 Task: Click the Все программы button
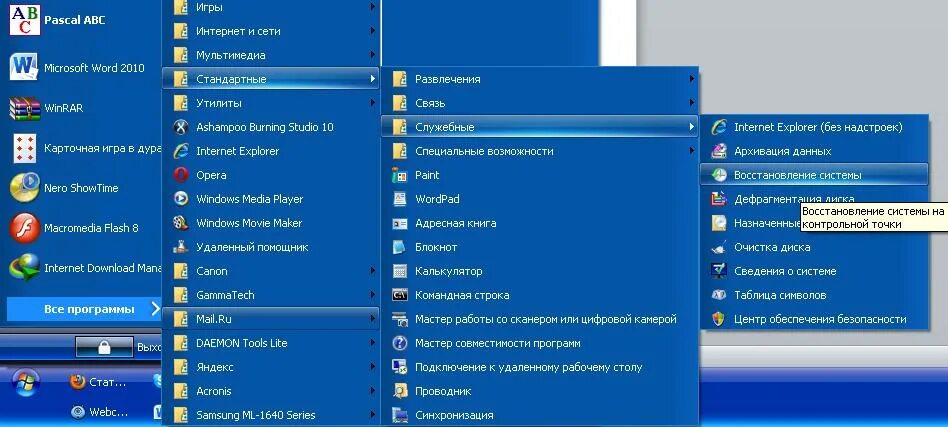[x=84, y=309]
